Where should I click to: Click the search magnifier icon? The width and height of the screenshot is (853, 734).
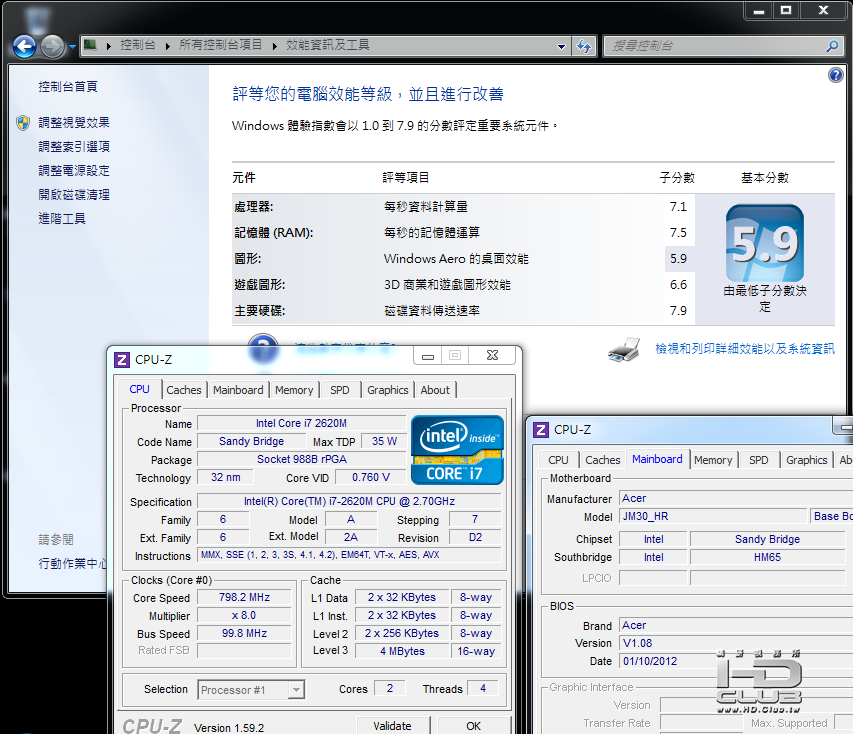pos(832,46)
